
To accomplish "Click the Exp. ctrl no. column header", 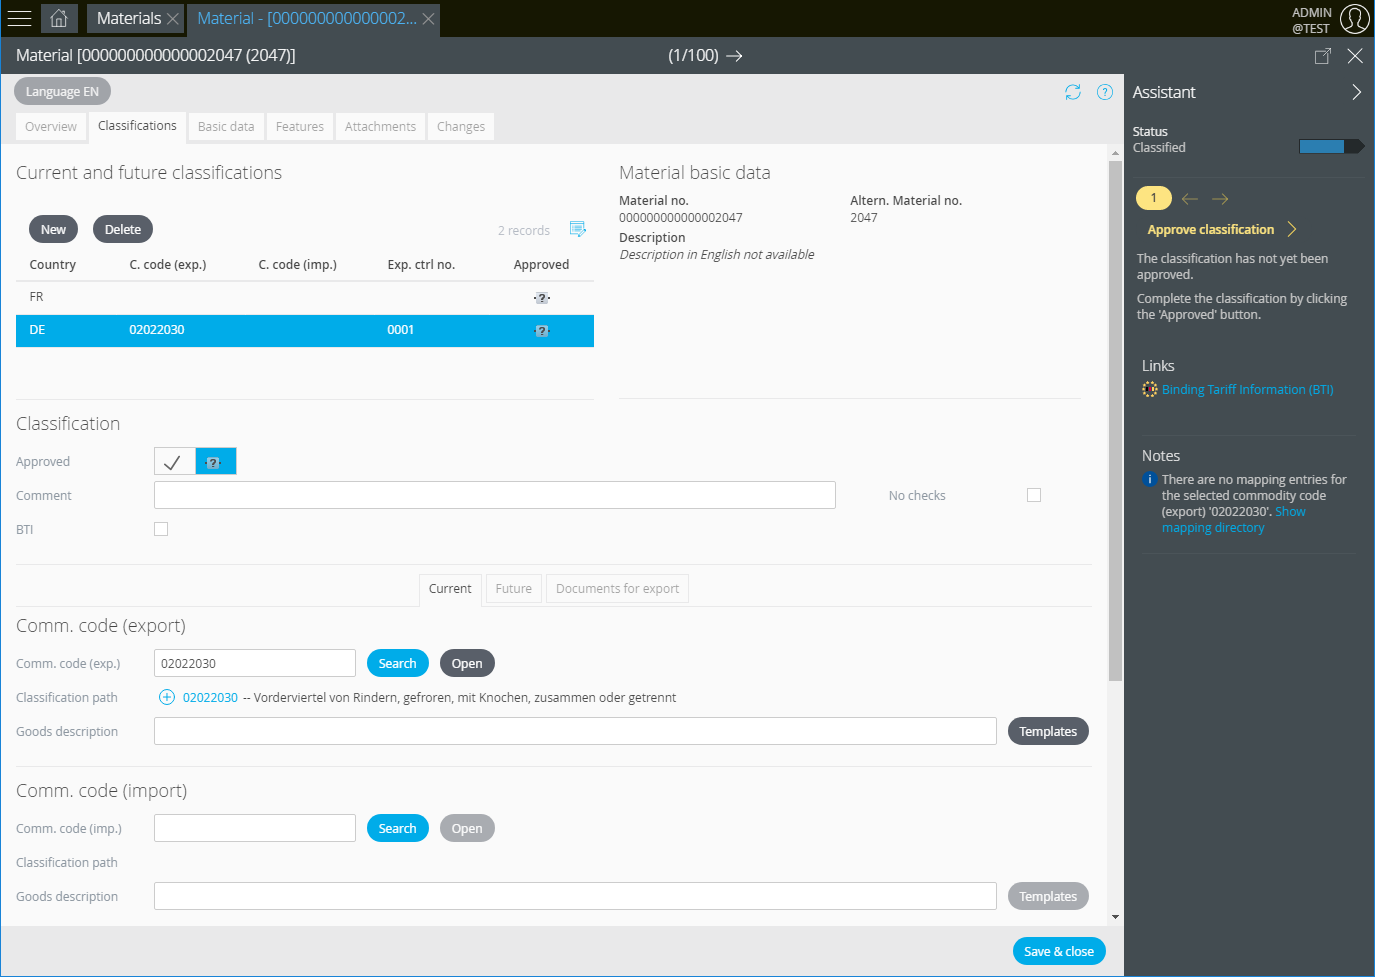I will click(421, 265).
